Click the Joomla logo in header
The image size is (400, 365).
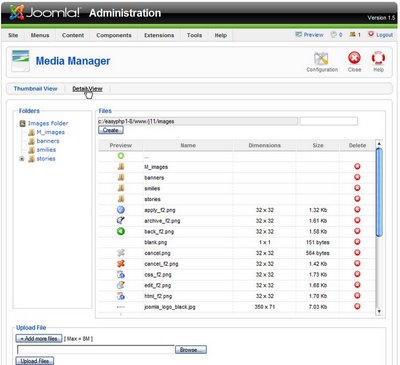45,13
